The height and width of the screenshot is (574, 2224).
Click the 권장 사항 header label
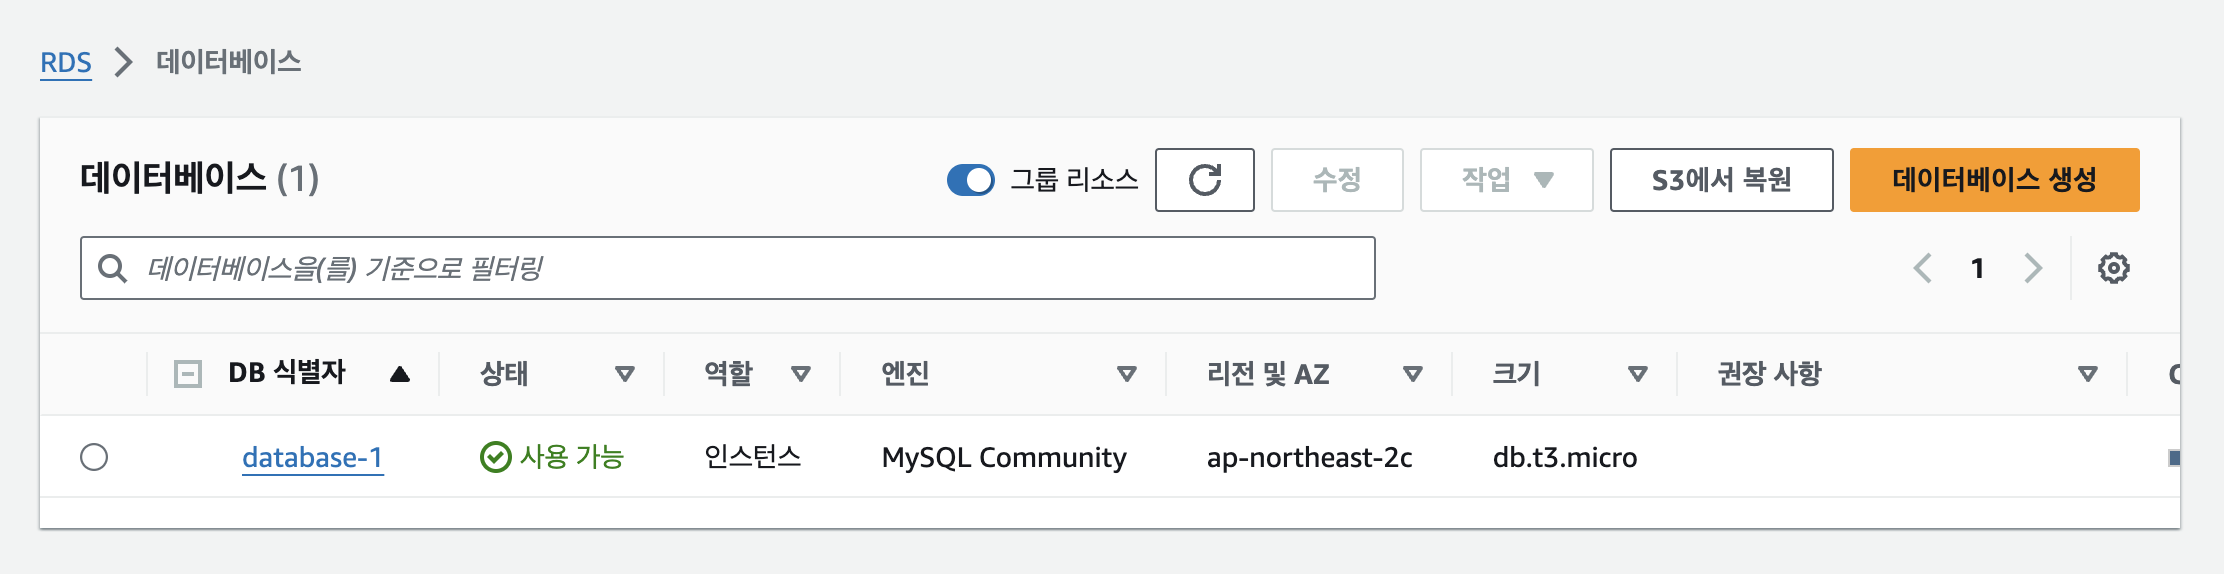click(1770, 374)
